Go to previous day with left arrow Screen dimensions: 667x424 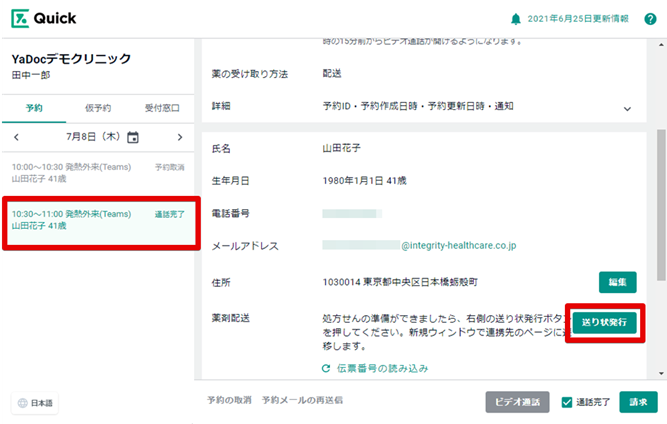tap(16, 137)
